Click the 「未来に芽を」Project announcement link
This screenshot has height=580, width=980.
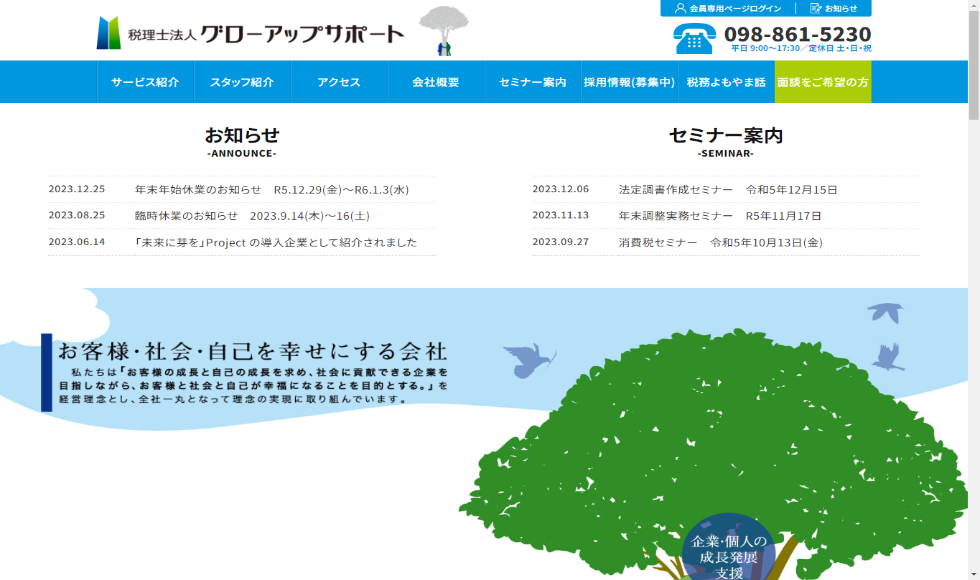pos(275,242)
